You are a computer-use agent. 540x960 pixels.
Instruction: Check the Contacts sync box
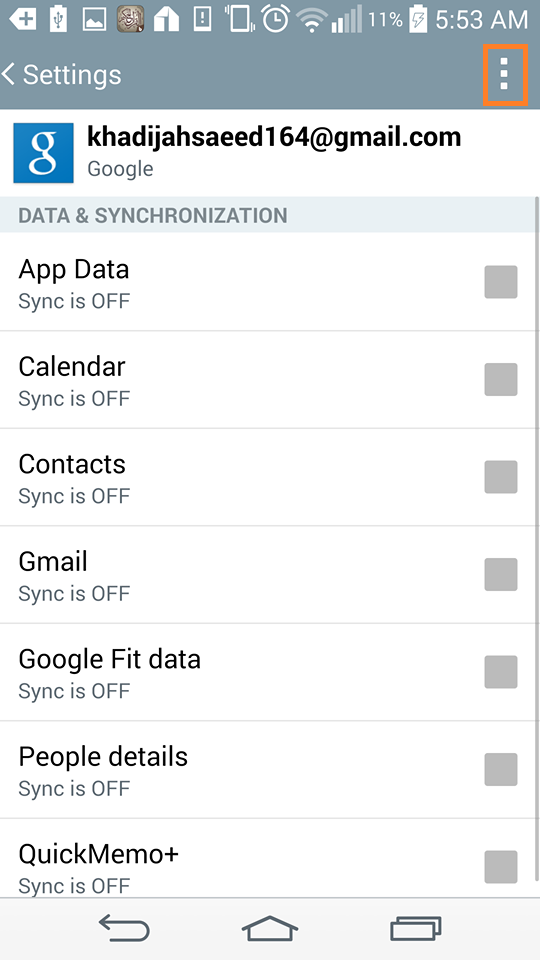(x=501, y=477)
